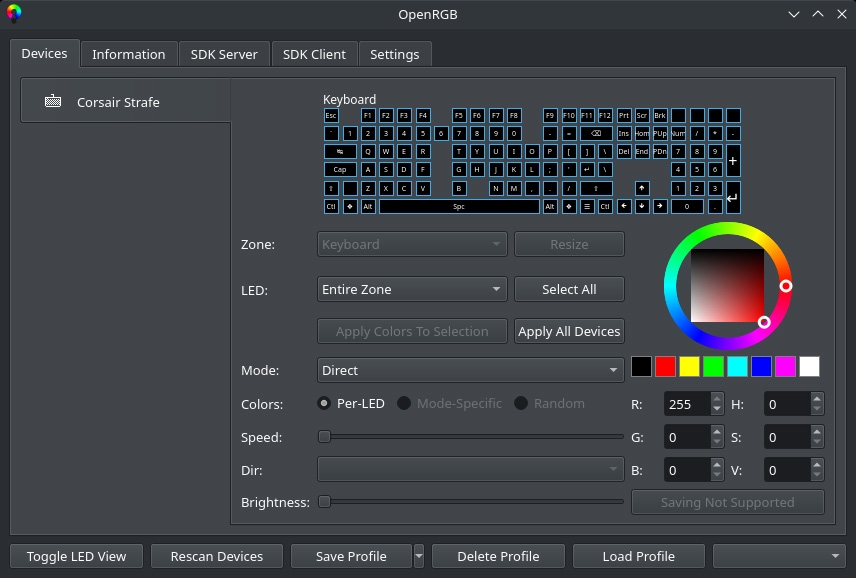Open the Settings tab

point(394,54)
